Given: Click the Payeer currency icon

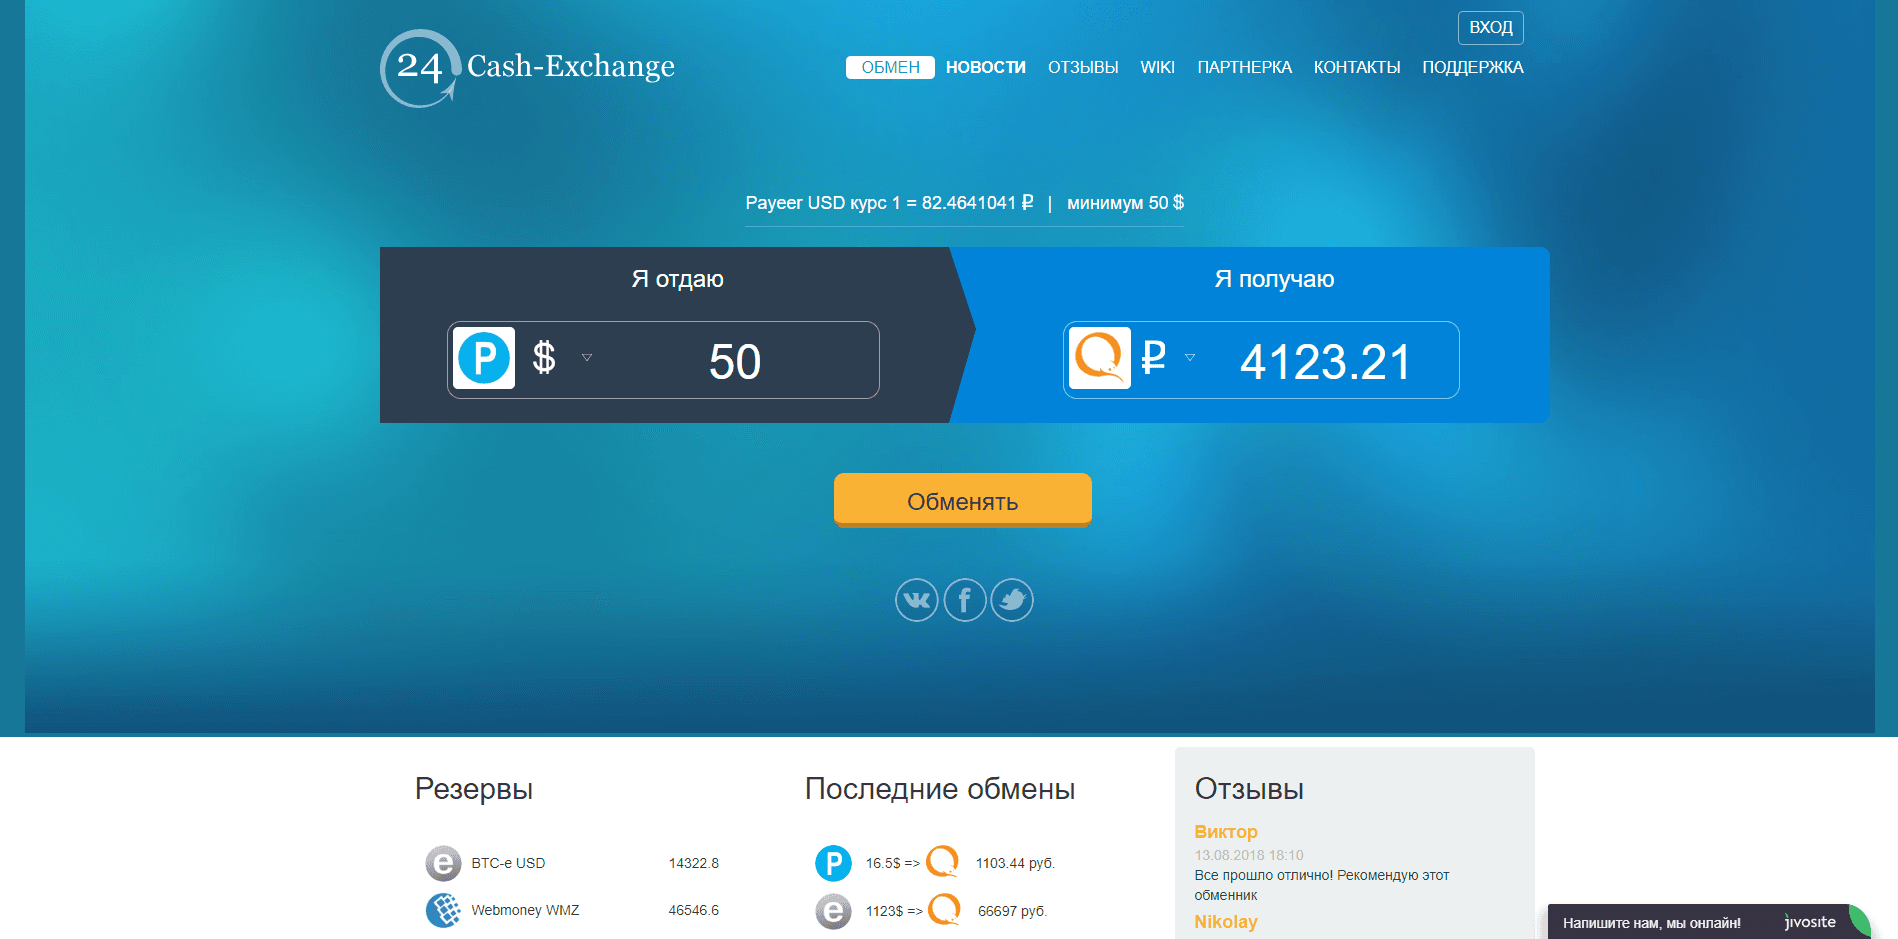Looking at the screenshot, I should click(484, 359).
